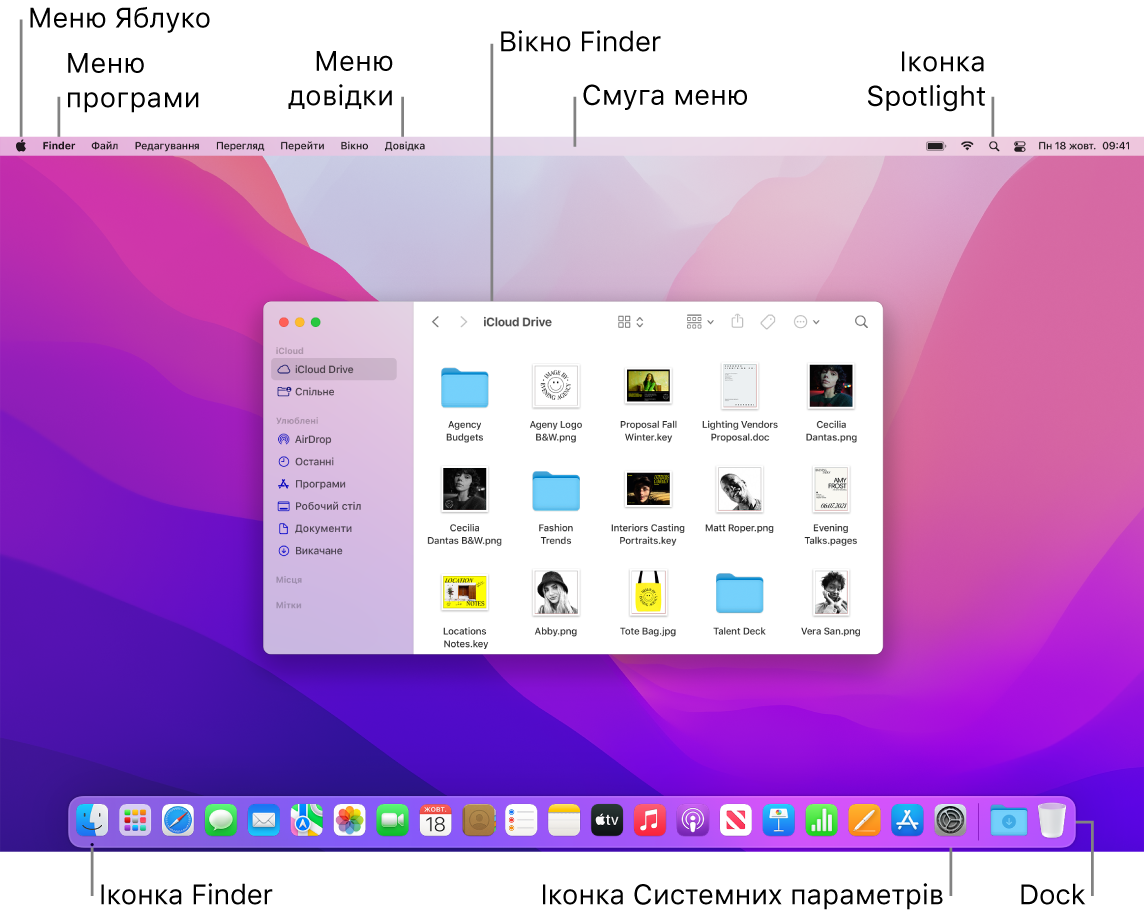Launch FaceTime from the Dock
Viewport: 1144px width, 918px height.
[392, 820]
